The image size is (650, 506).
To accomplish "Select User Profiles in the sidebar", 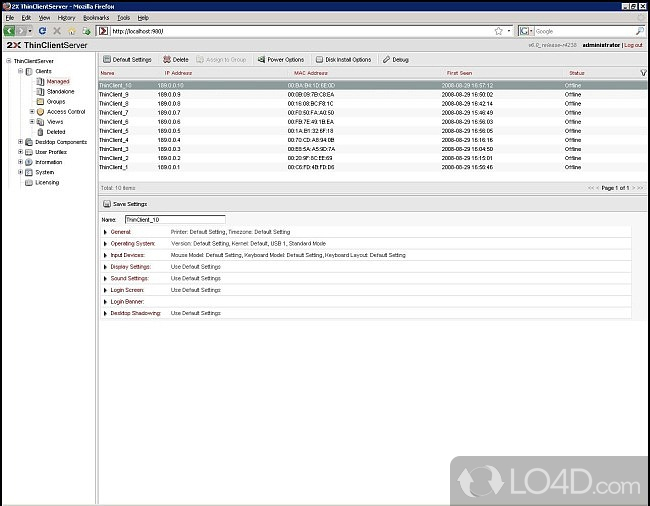I will [x=51, y=152].
